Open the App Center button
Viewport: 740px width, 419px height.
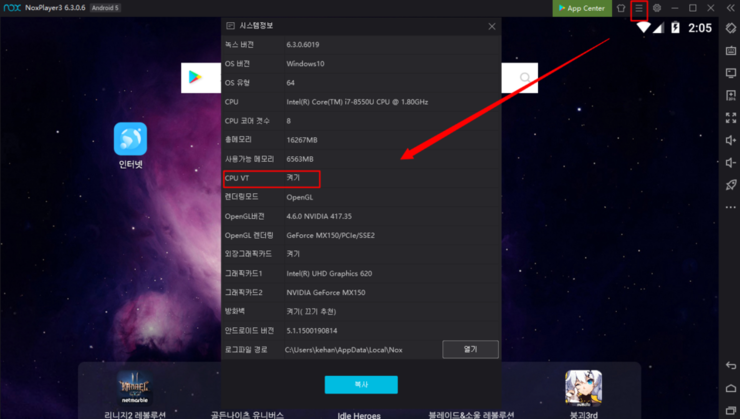pyautogui.click(x=582, y=8)
